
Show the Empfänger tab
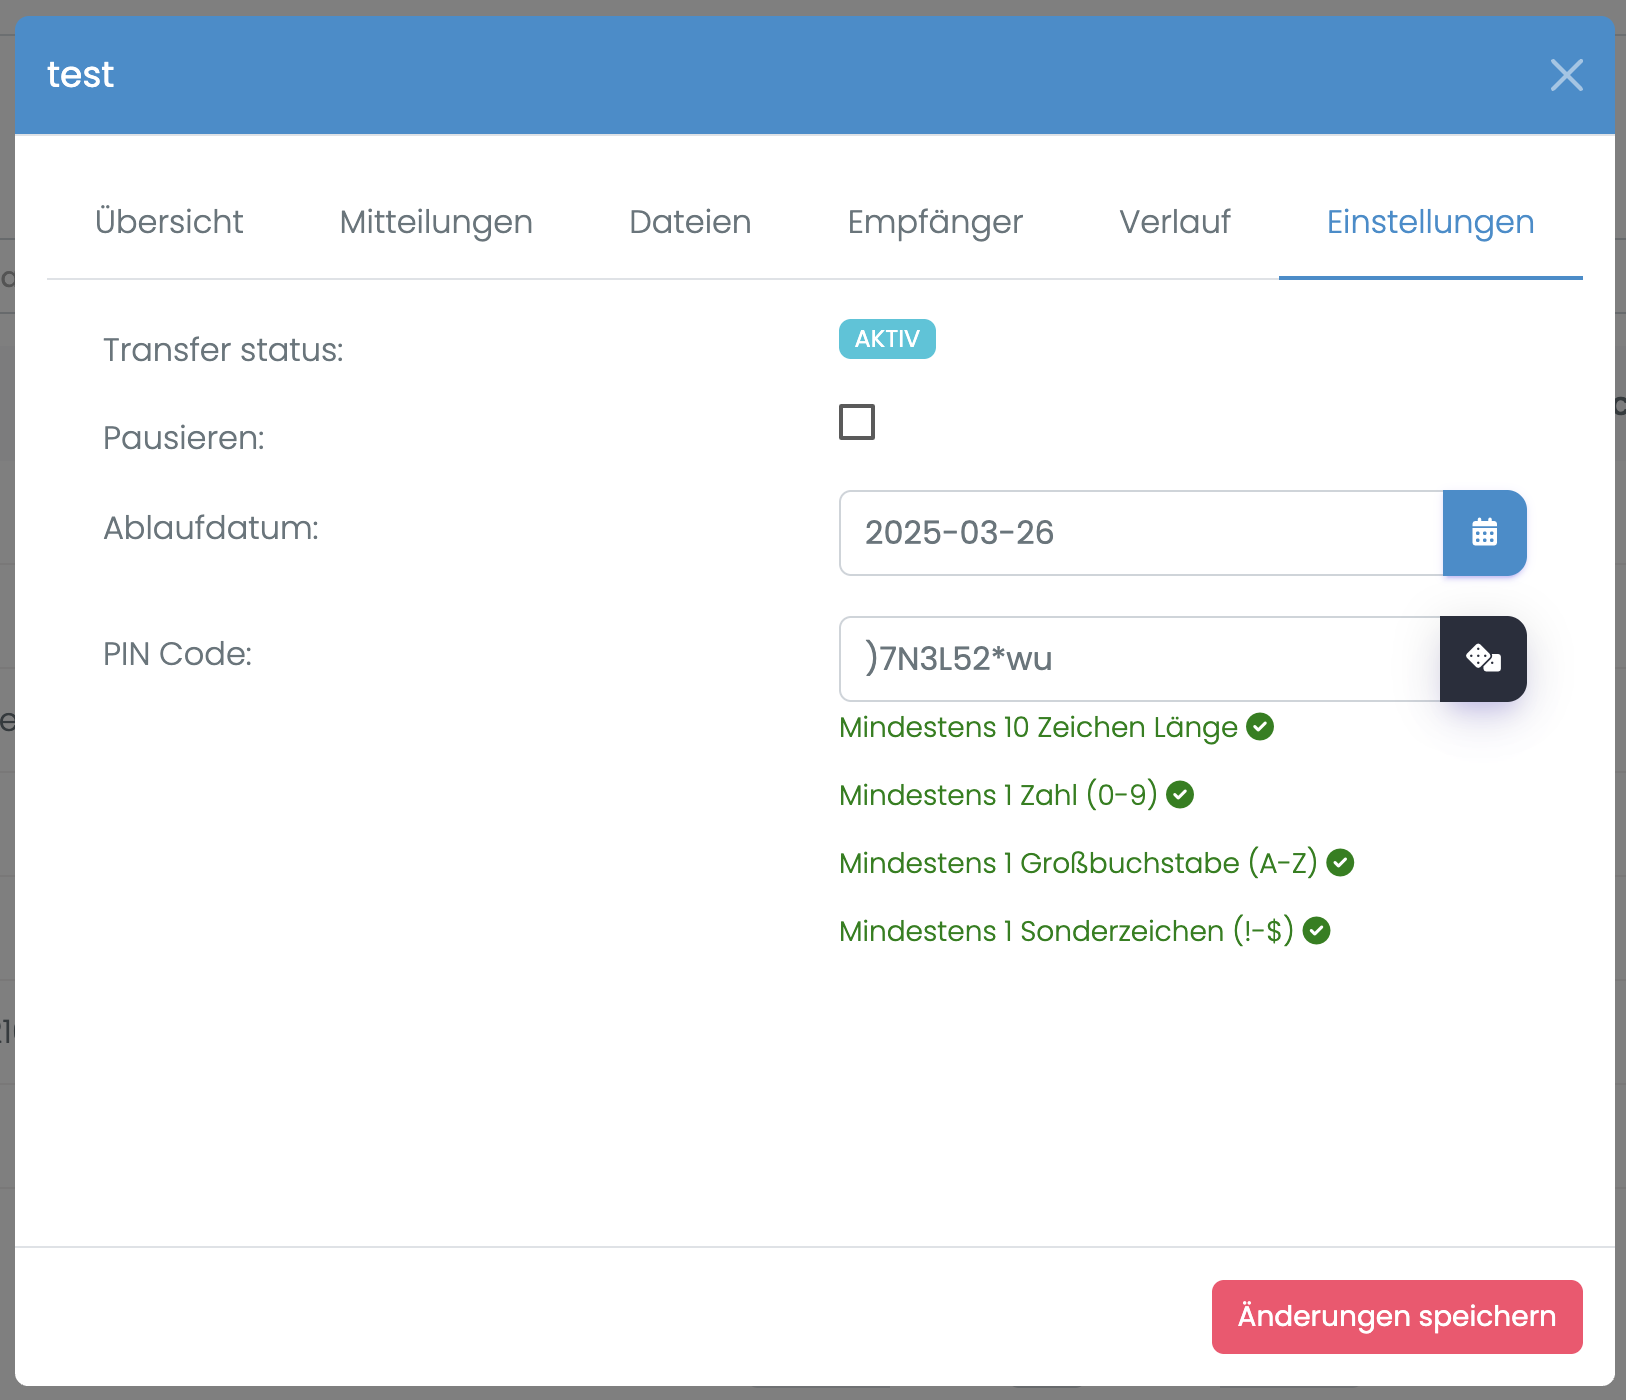pyautogui.click(x=935, y=222)
